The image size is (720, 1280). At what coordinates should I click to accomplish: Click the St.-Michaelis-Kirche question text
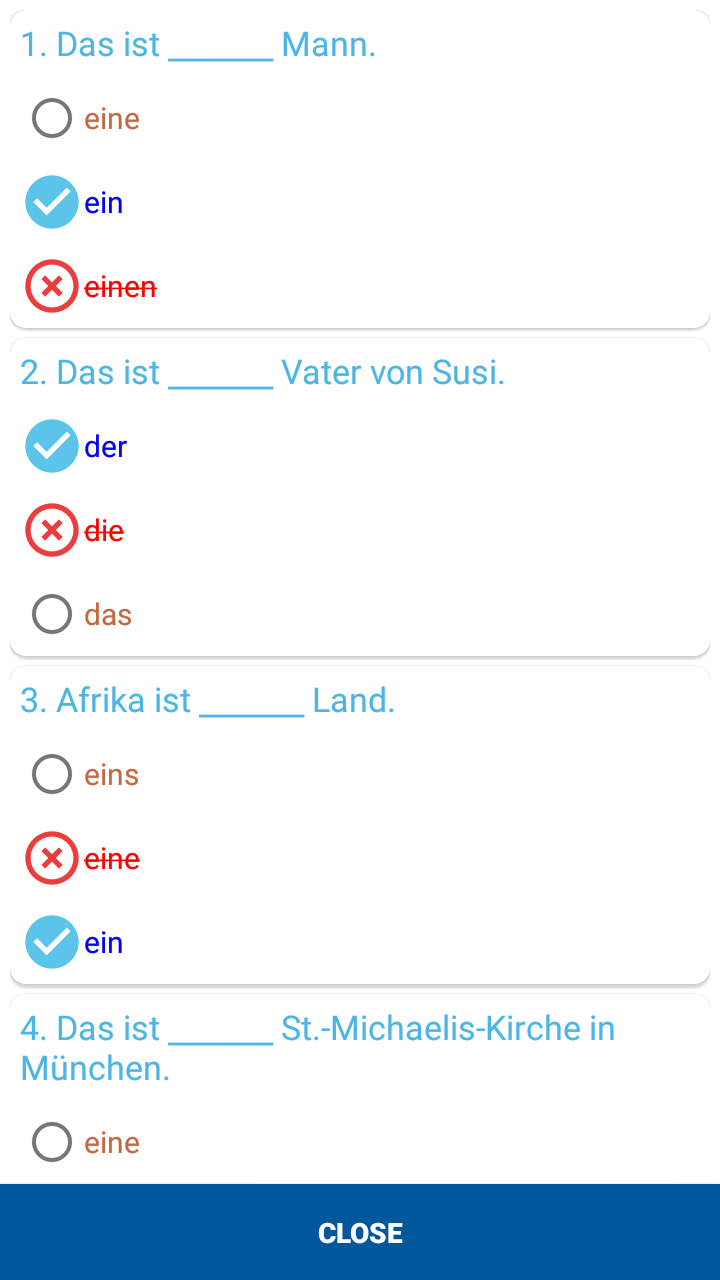pyautogui.click(x=318, y=1048)
